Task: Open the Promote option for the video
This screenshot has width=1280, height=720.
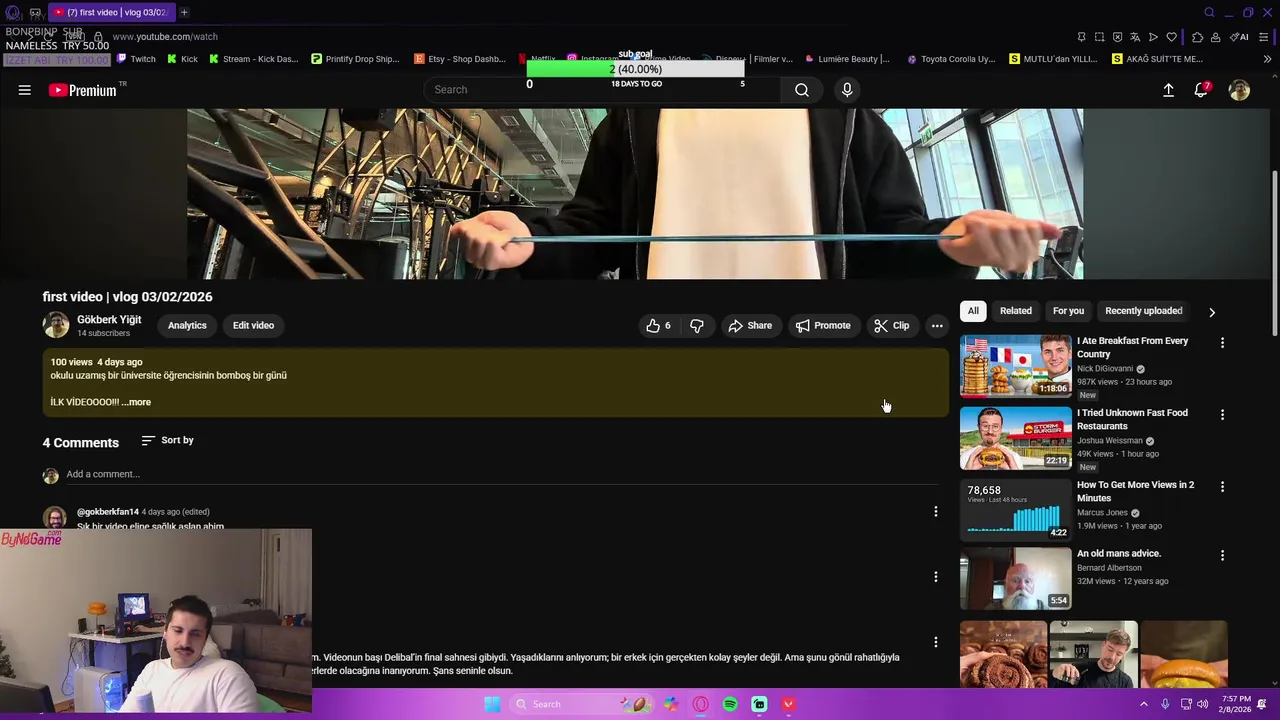Action: pos(823,325)
